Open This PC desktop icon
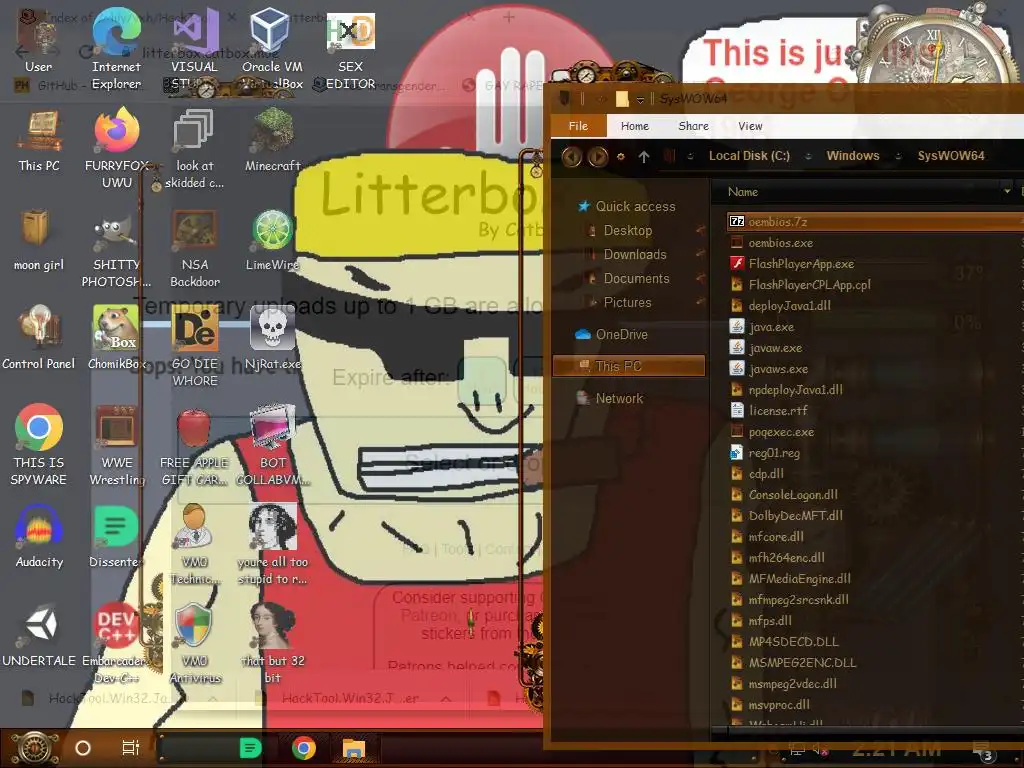 click(39, 141)
